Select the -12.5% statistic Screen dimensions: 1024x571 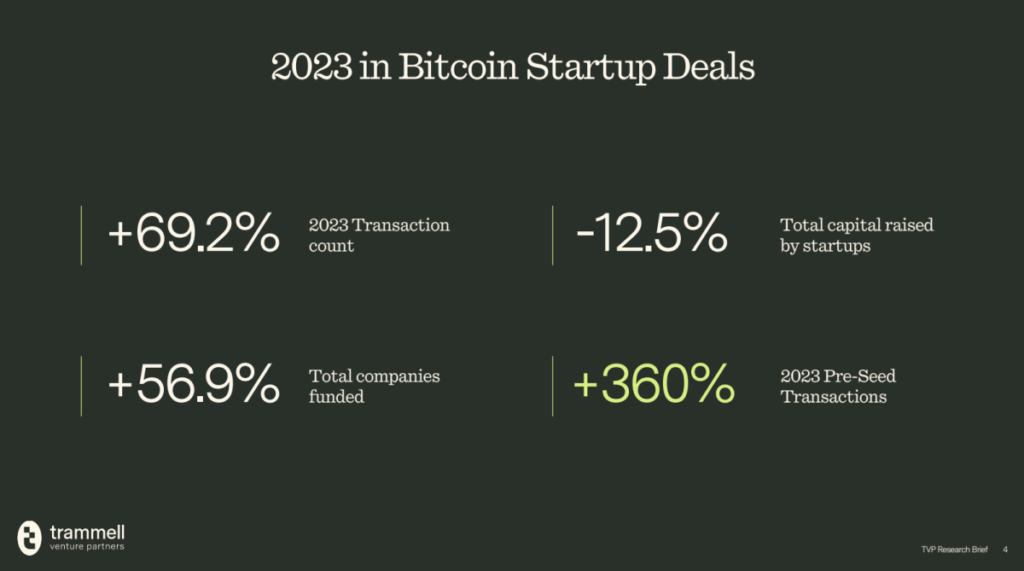coord(651,235)
